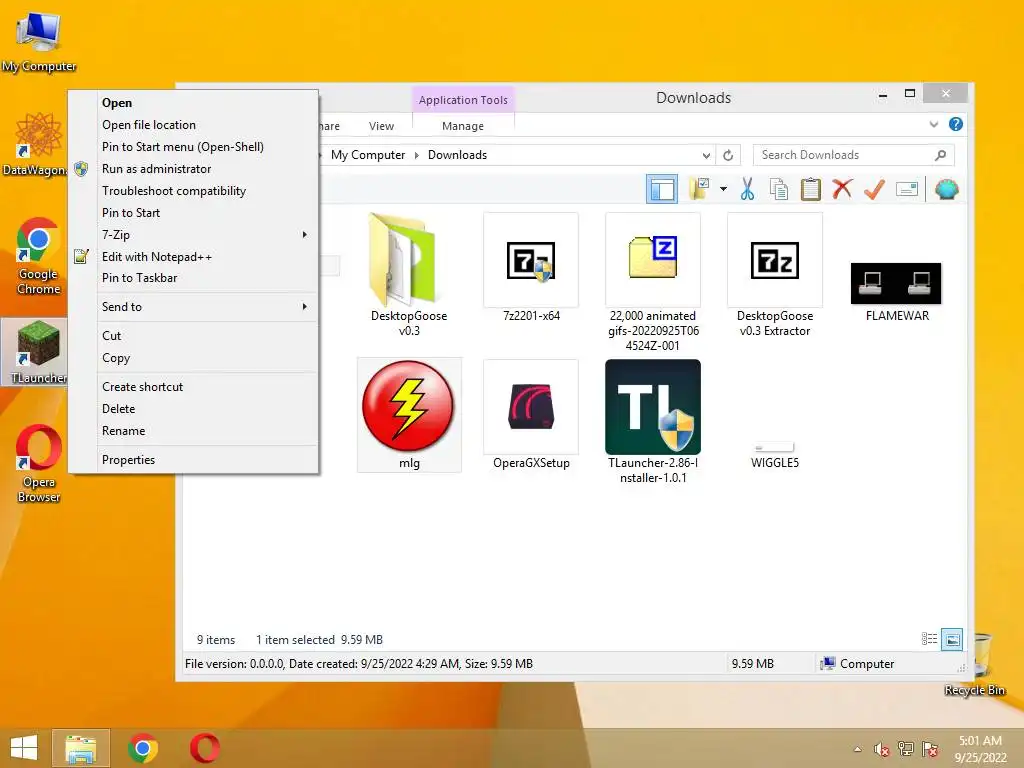Select the Application Tools contextual tab
Viewport: 1024px width, 768px height.
[463, 100]
